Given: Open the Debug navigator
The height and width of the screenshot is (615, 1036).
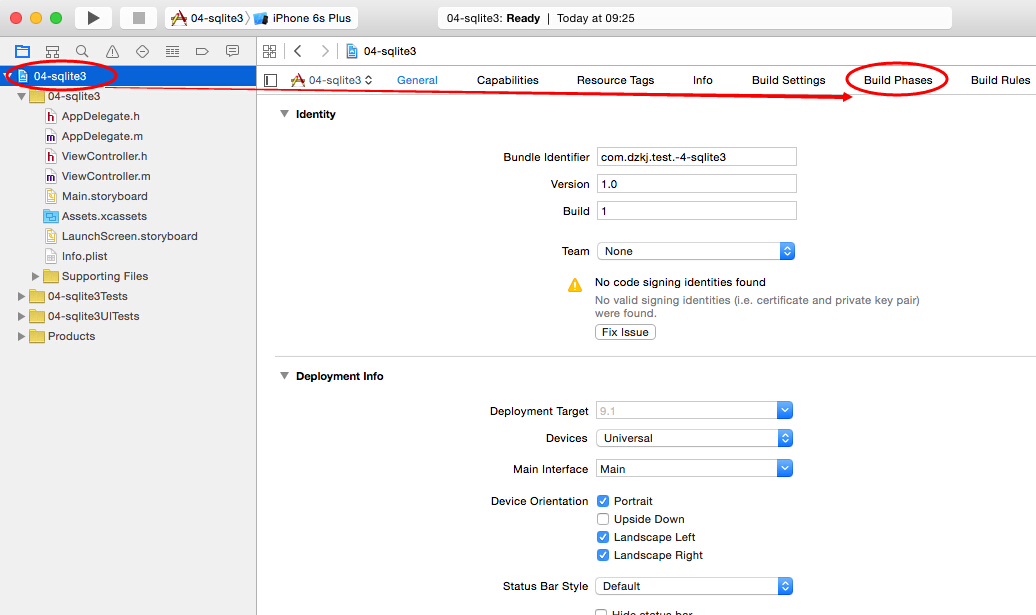Looking at the screenshot, I should [172, 51].
